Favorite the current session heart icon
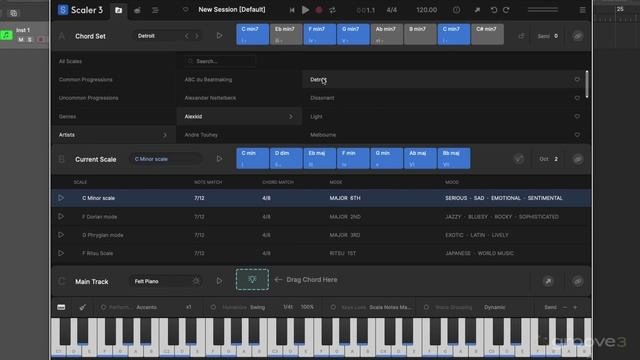The height and width of the screenshot is (360, 640). [186, 9]
